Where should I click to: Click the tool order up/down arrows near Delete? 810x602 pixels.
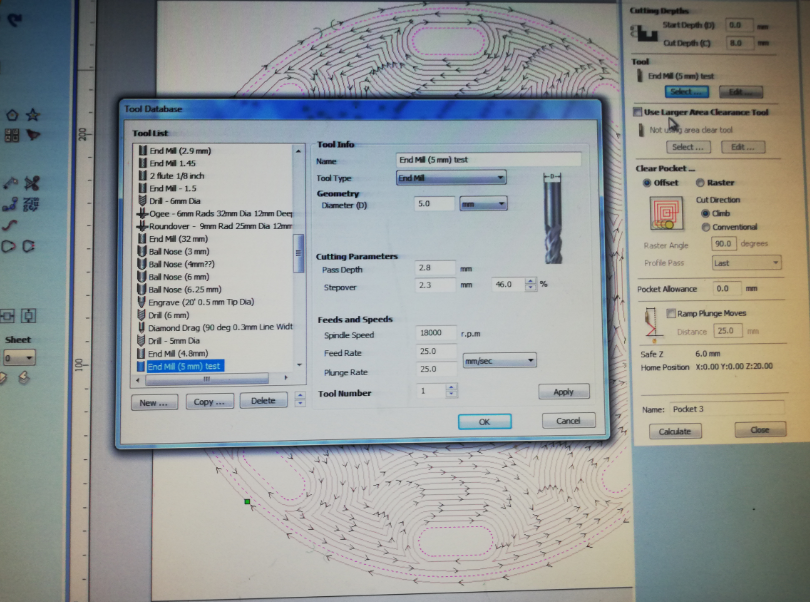point(300,399)
